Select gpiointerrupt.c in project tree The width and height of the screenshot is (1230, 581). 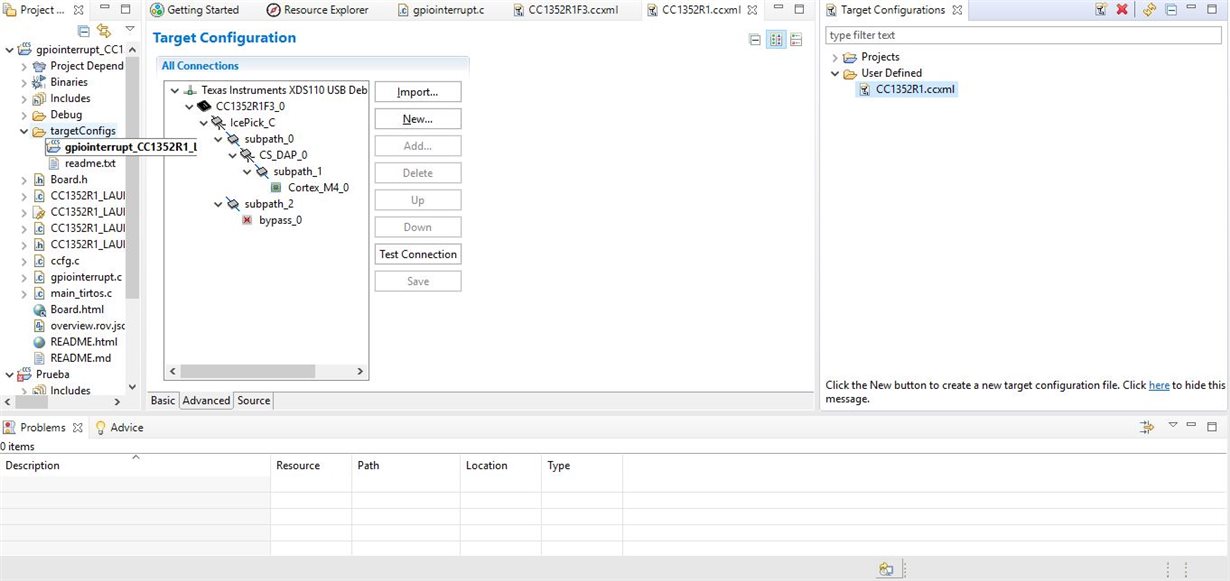(x=86, y=277)
